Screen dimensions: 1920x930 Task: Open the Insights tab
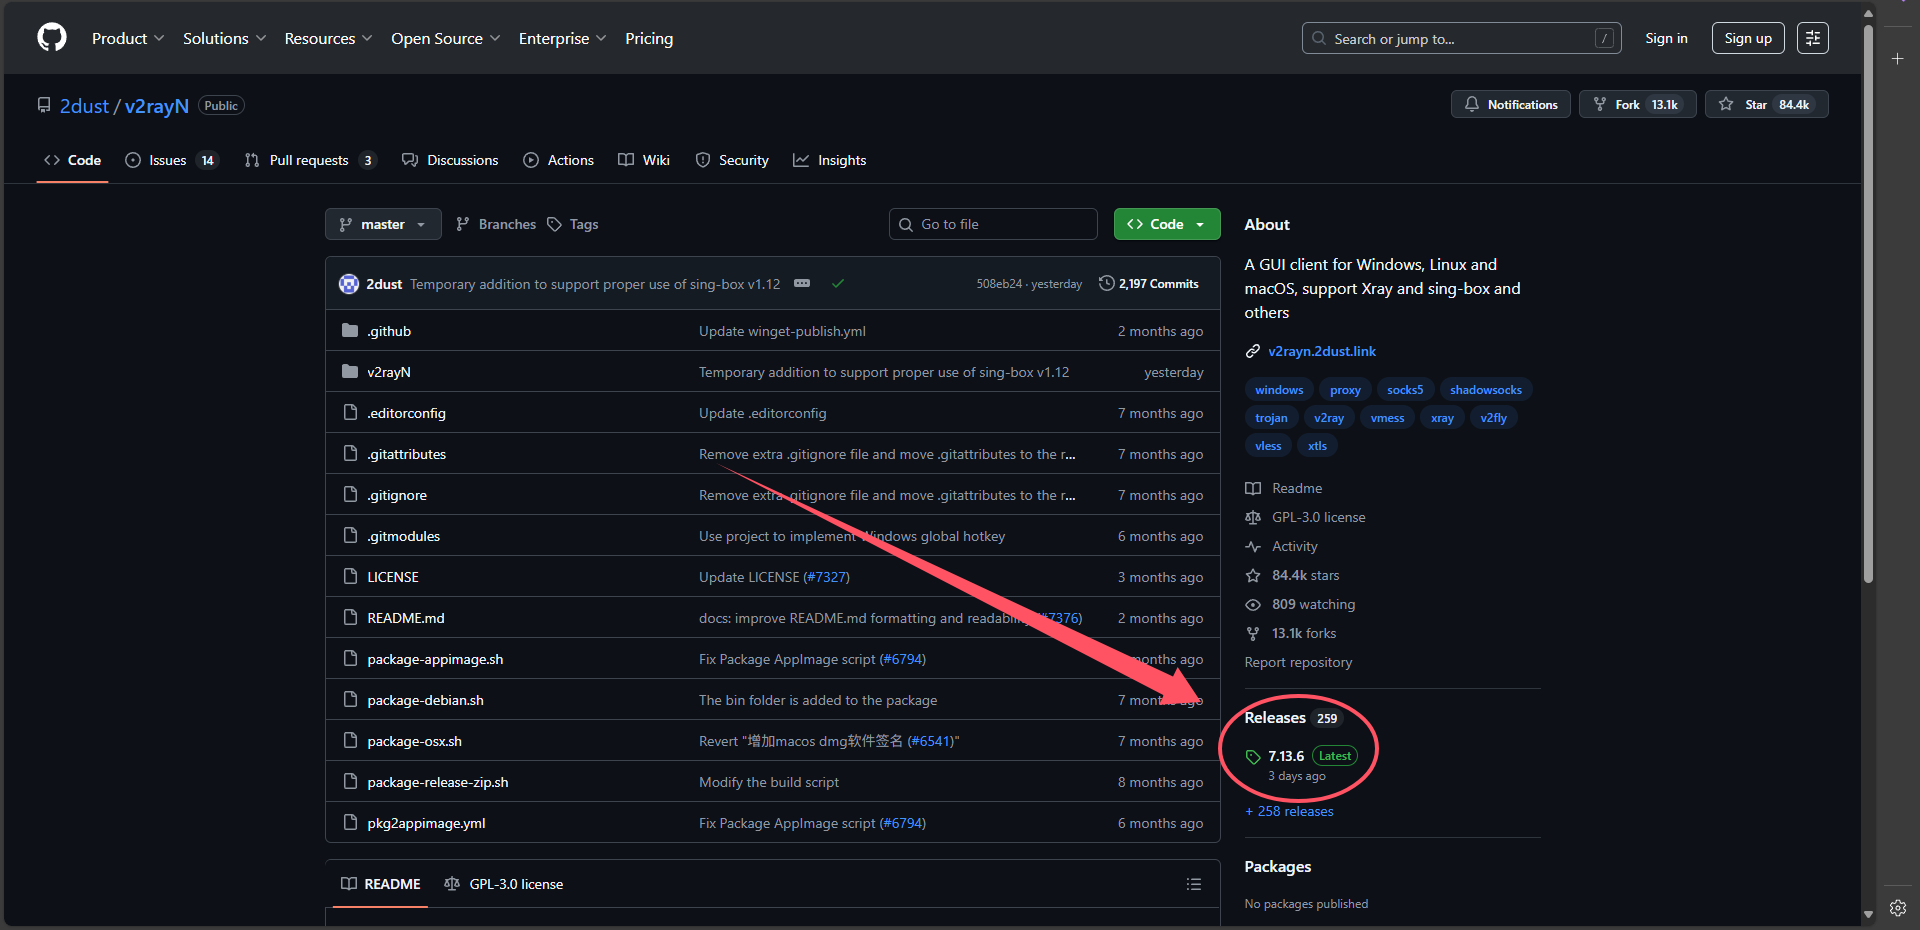coord(830,160)
